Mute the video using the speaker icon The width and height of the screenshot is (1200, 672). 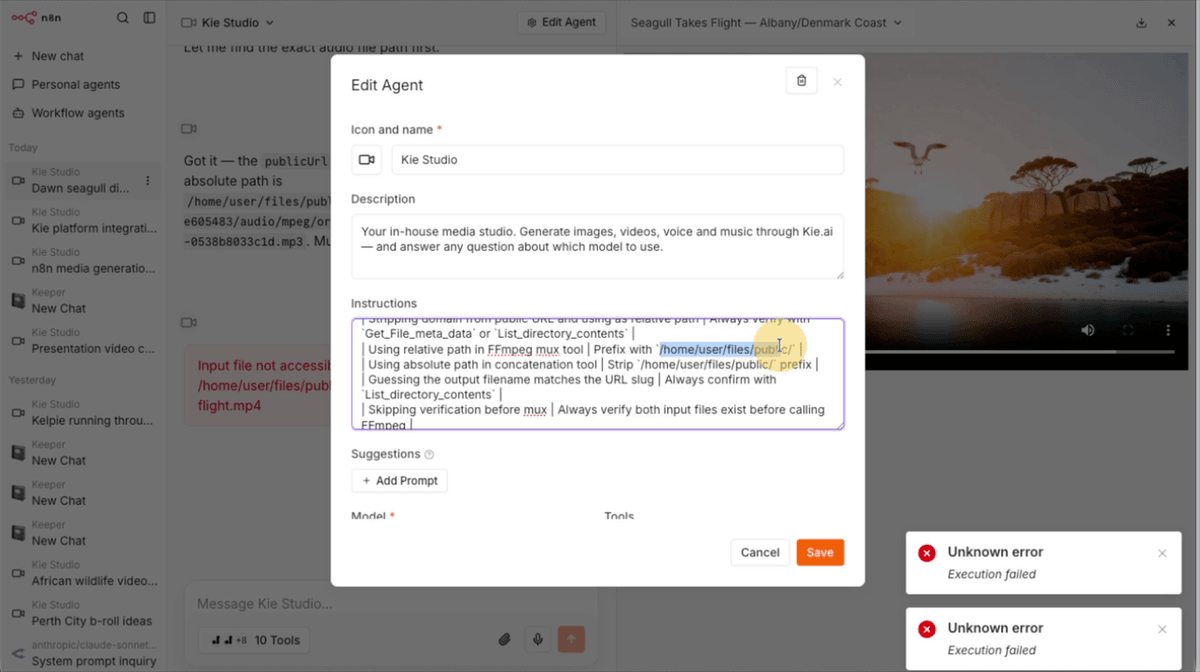click(x=1088, y=330)
